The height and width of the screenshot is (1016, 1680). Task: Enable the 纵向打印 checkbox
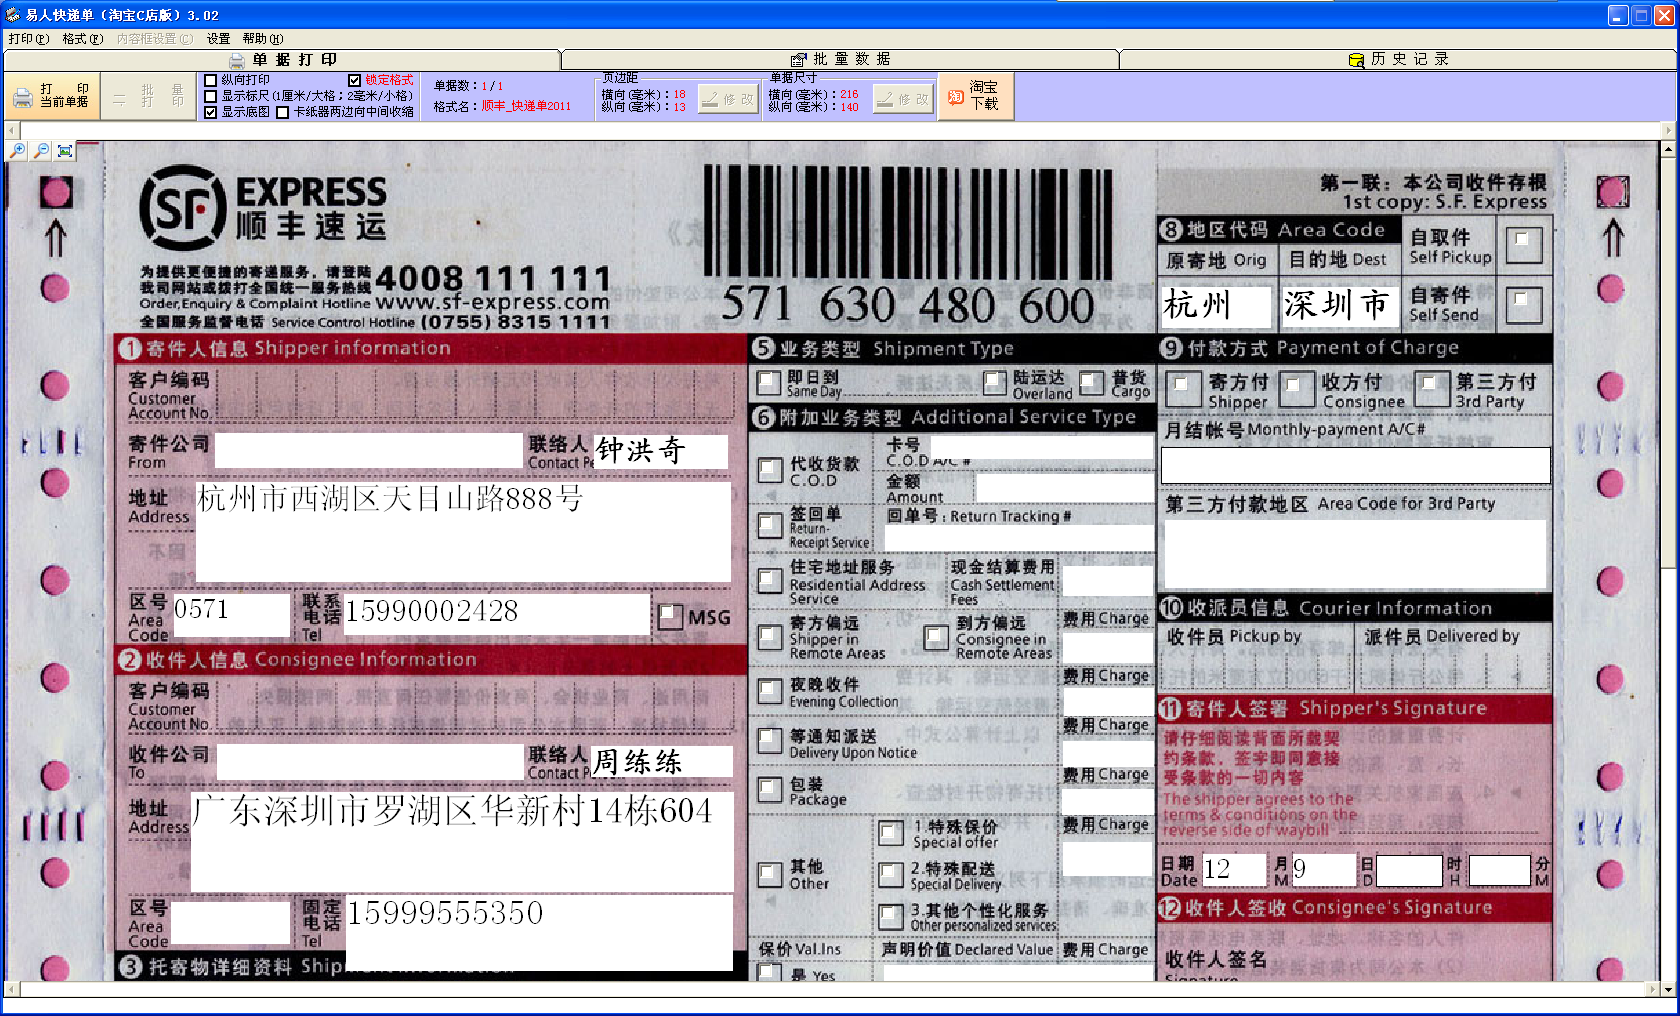209,81
